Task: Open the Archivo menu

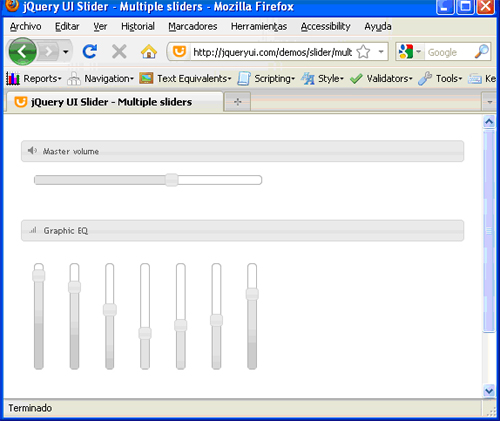Action: 25,26
